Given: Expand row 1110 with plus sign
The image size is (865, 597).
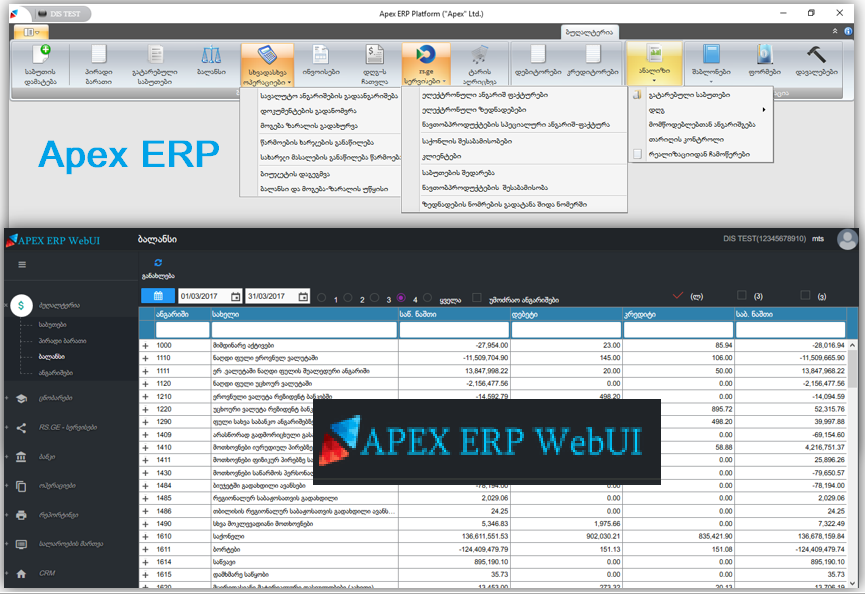Looking at the screenshot, I should pos(146,359).
